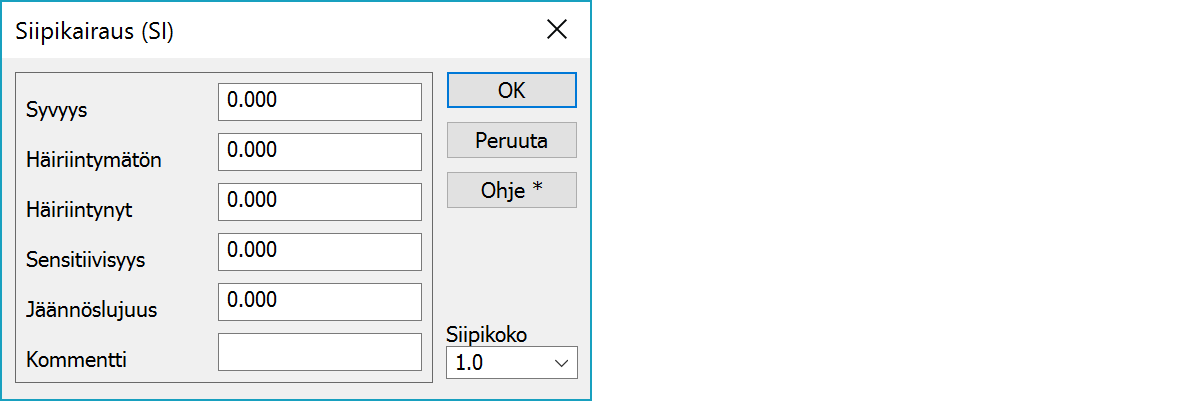This screenshot has width=1200, height=401.
Task: Open the Siipikoko combo box showing 1.0
Action: coord(500,363)
